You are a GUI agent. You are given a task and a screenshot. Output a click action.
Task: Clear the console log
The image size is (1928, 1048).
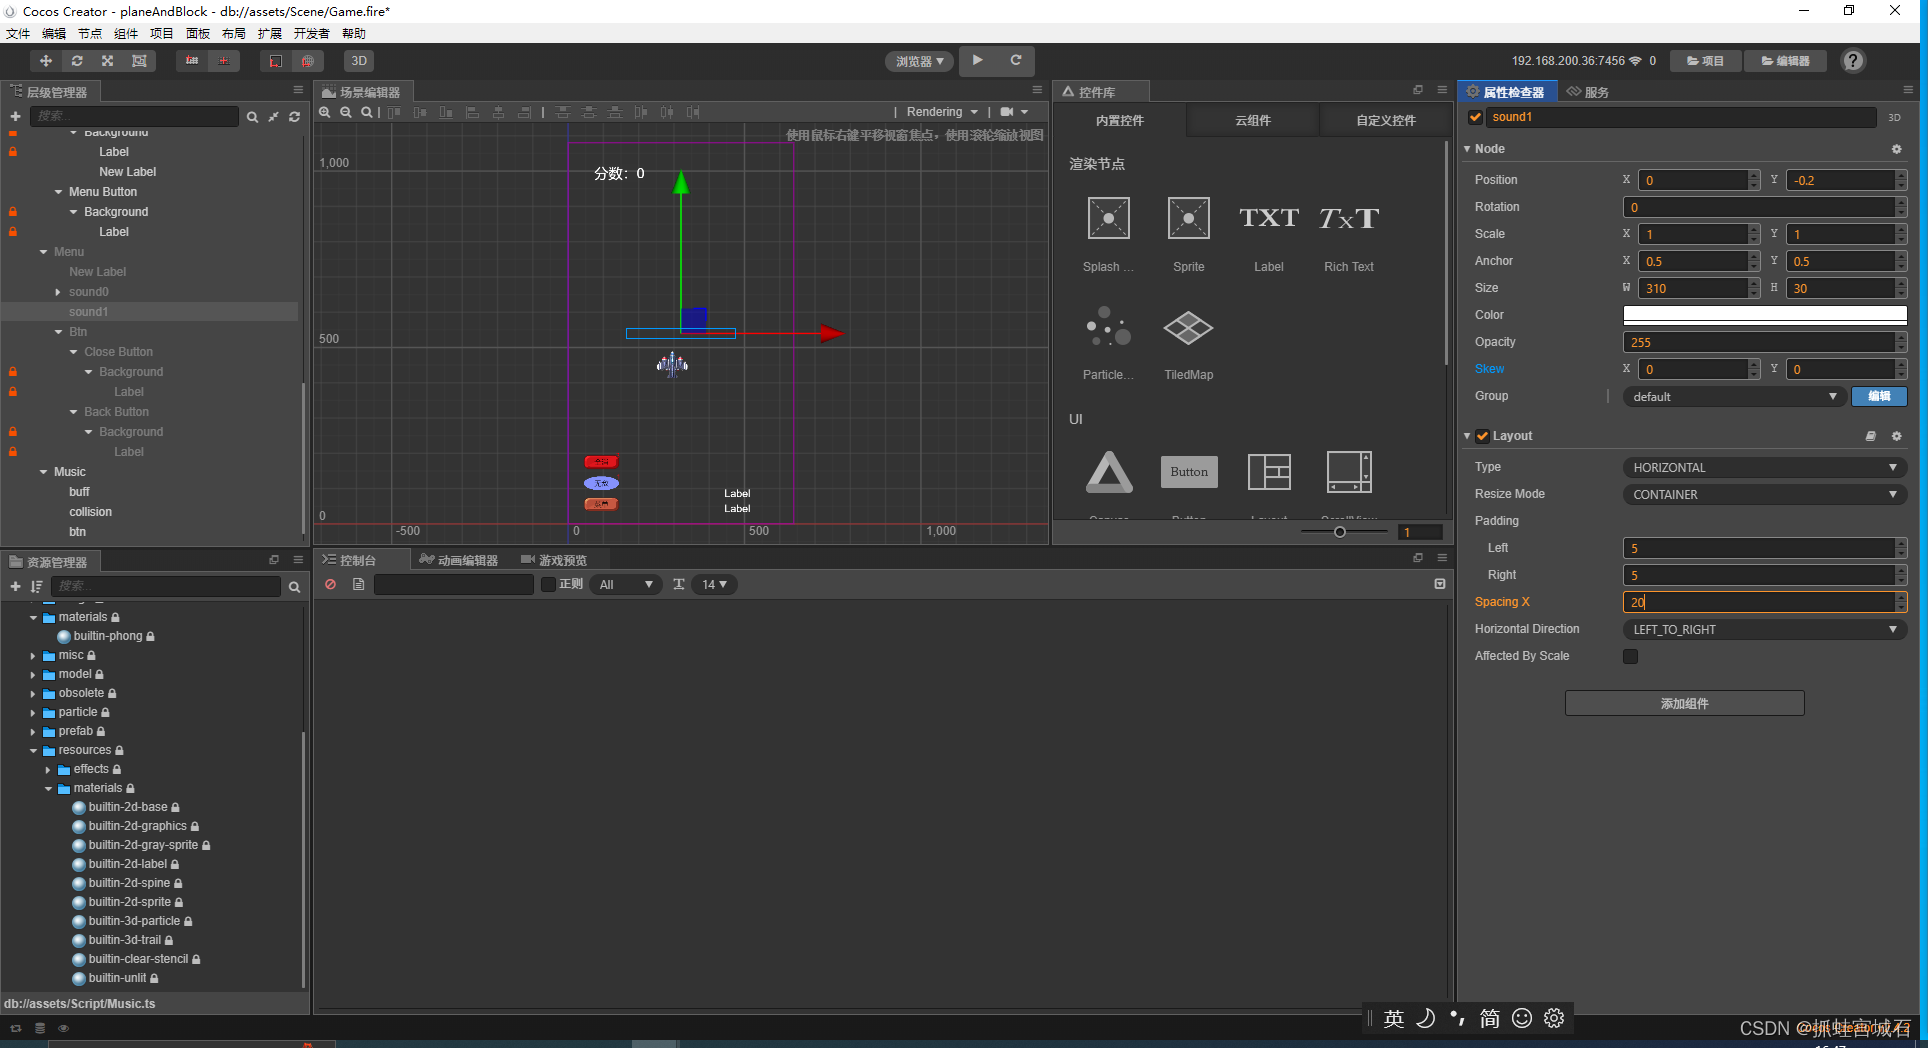(x=331, y=584)
